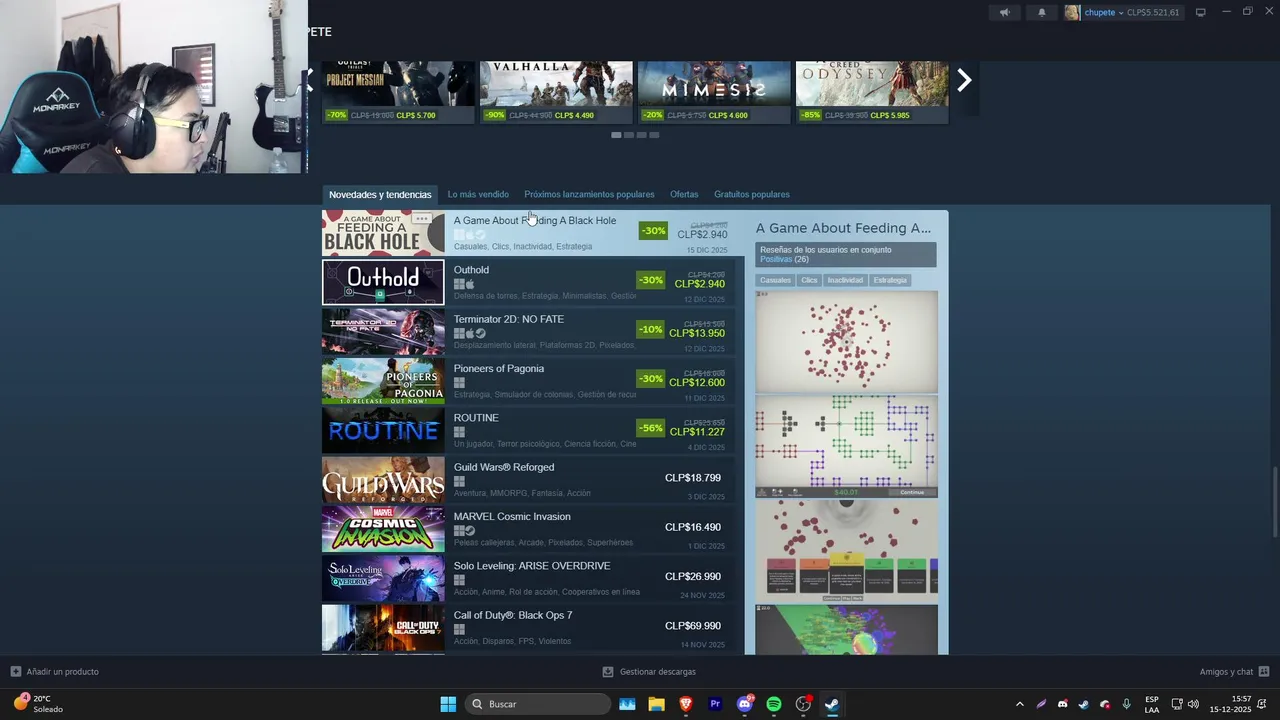1280x720 pixels.
Task: Open Amigos y chat
Action: click(x=1234, y=671)
